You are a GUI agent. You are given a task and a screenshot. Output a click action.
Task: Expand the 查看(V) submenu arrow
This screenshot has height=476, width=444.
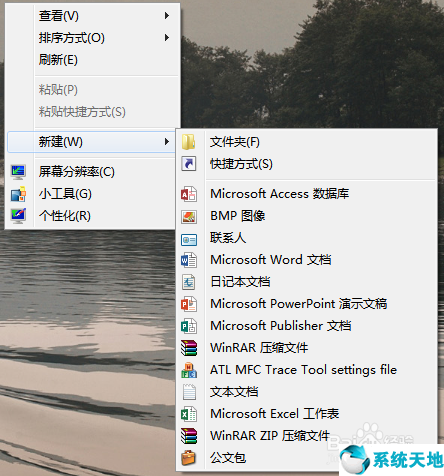pos(167,16)
